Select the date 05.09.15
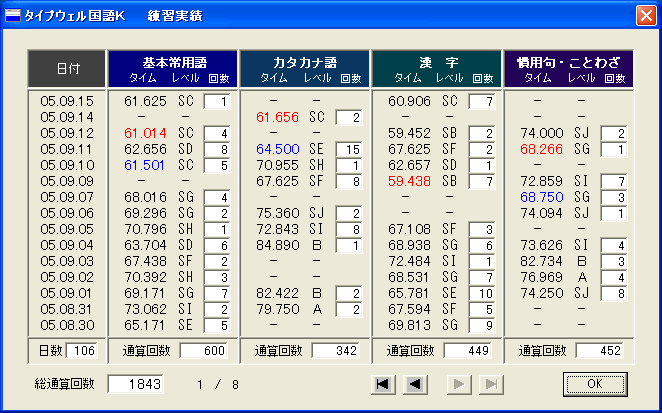Screen dimensions: 662x413 67,101
